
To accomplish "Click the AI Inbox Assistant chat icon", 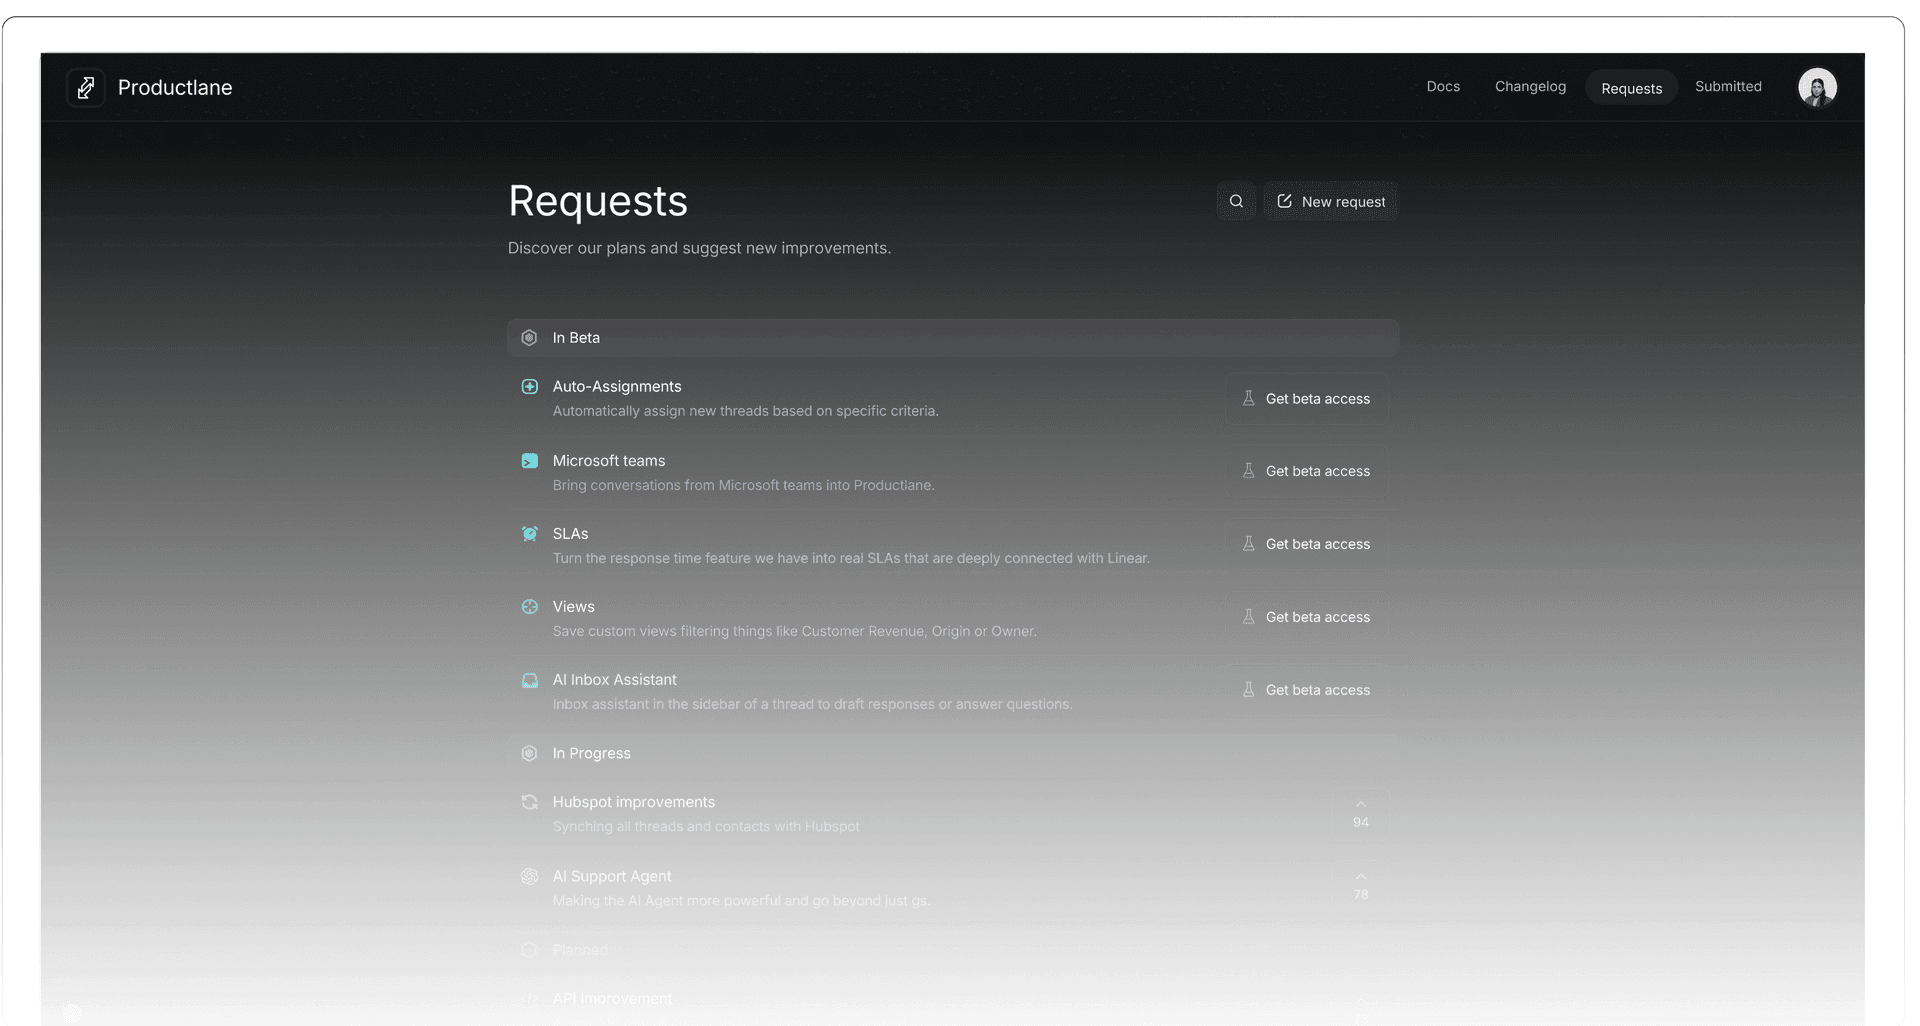I will click(x=530, y=680).
